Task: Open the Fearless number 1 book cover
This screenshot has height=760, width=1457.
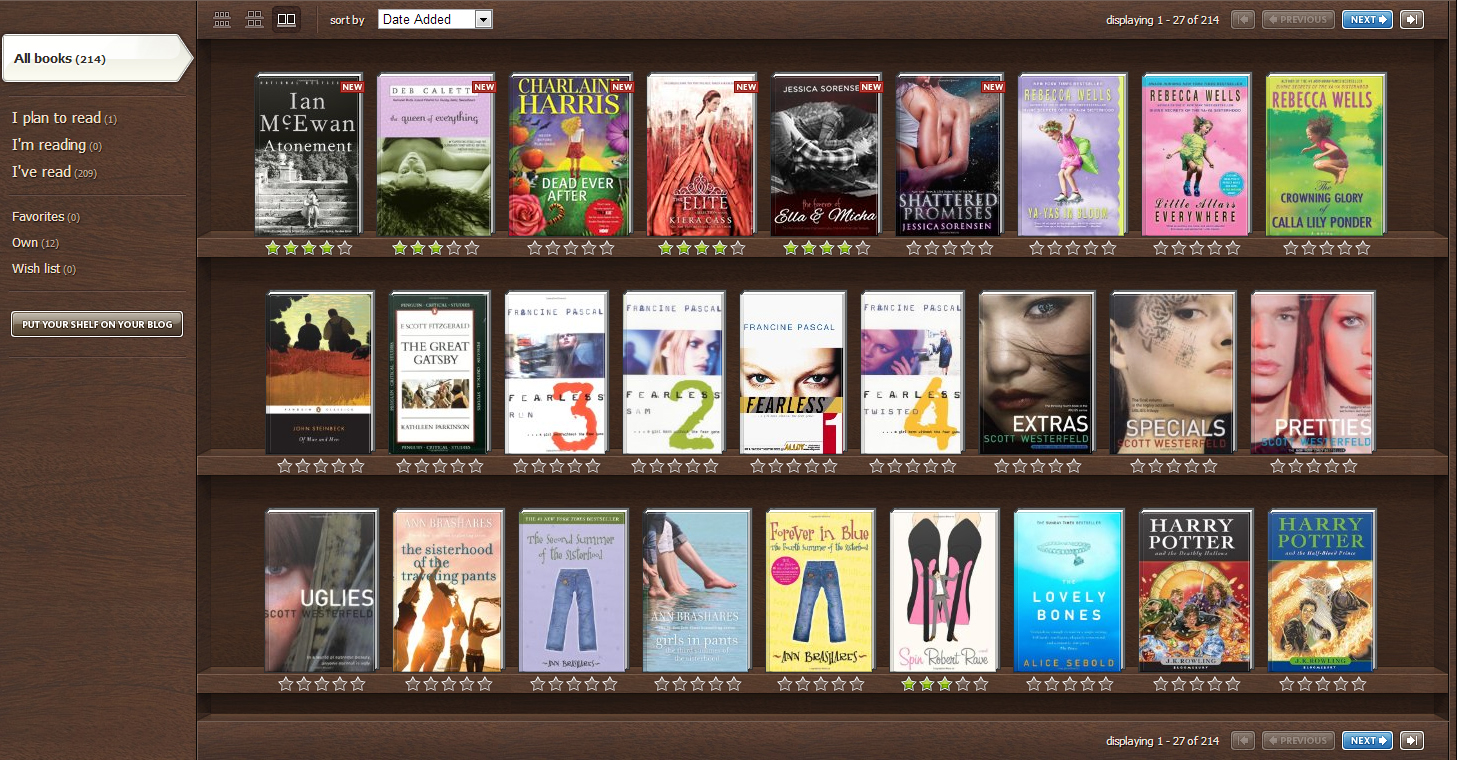Action: tap(793, 373)
